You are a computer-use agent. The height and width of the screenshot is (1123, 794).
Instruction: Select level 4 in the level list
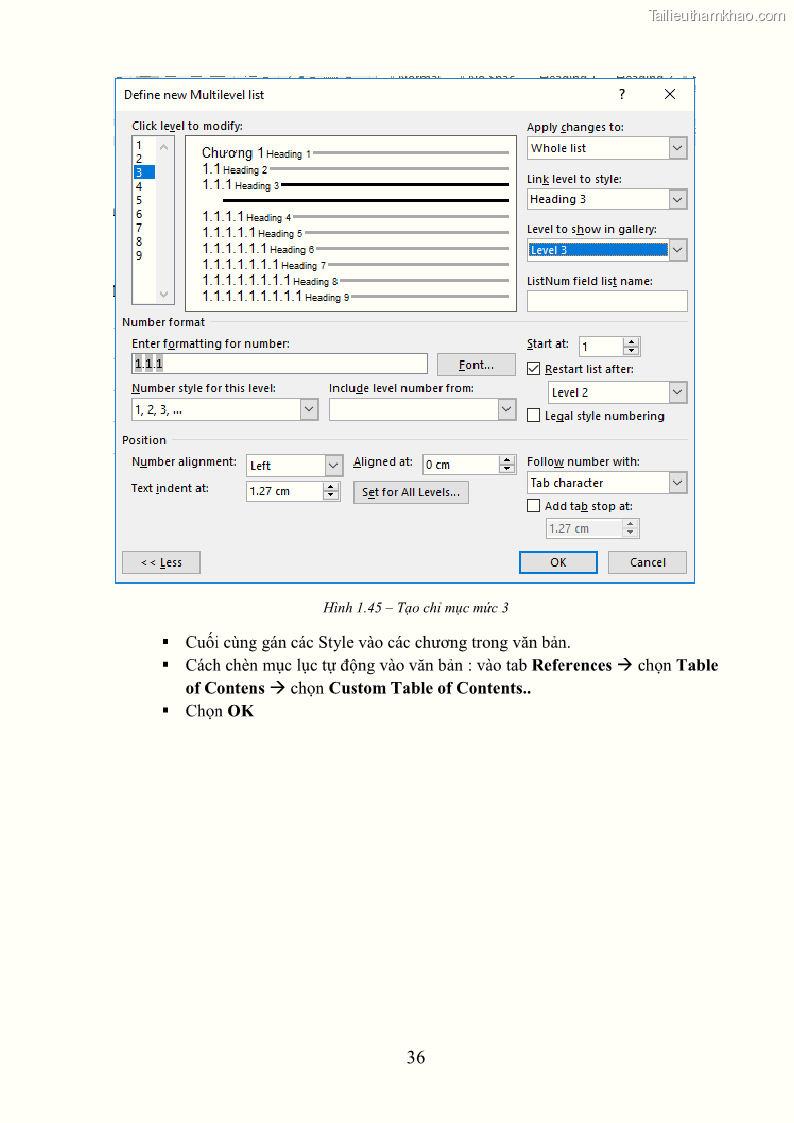point(139,186)
